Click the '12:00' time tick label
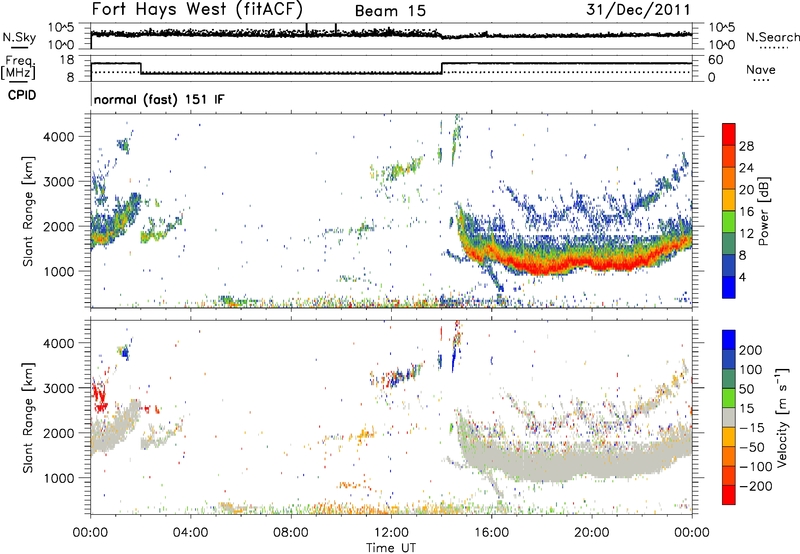 pos(391,533)
